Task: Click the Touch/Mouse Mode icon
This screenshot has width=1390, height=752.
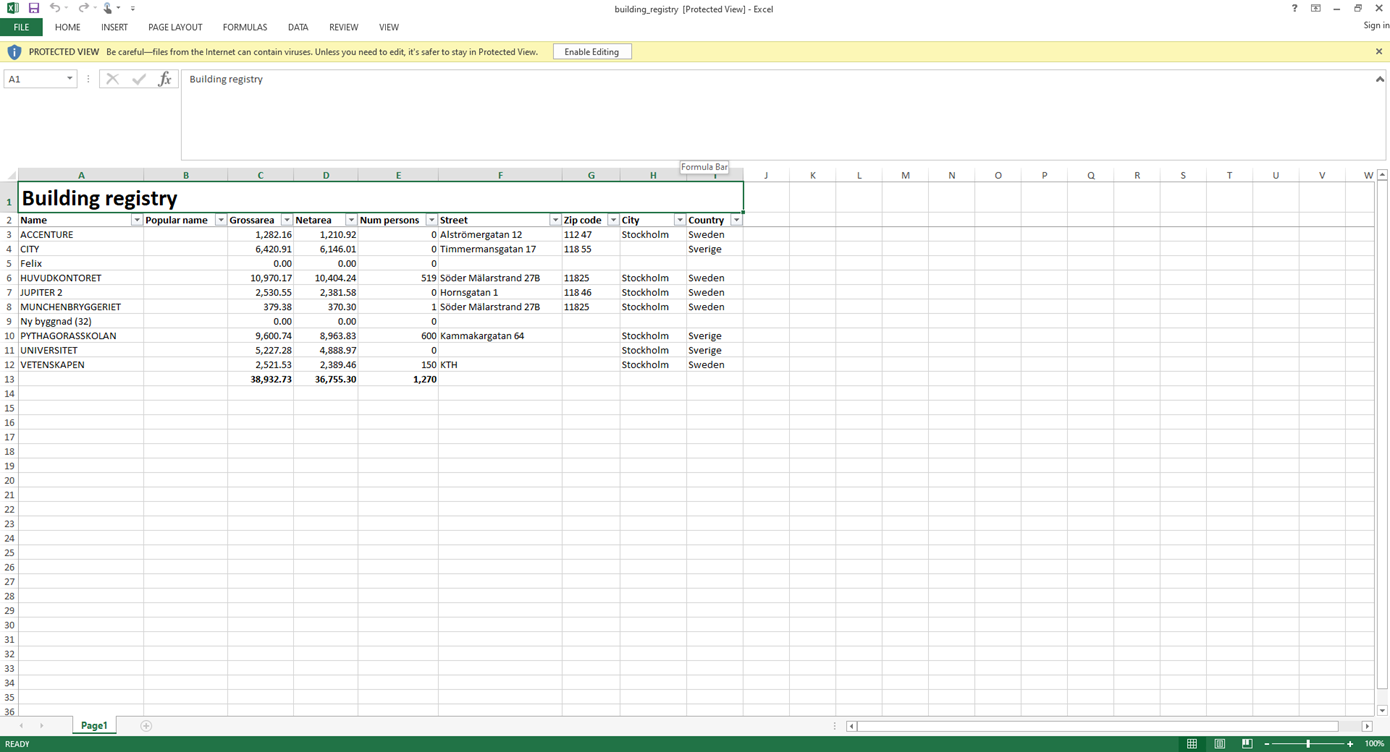Action: coord(108,8)
